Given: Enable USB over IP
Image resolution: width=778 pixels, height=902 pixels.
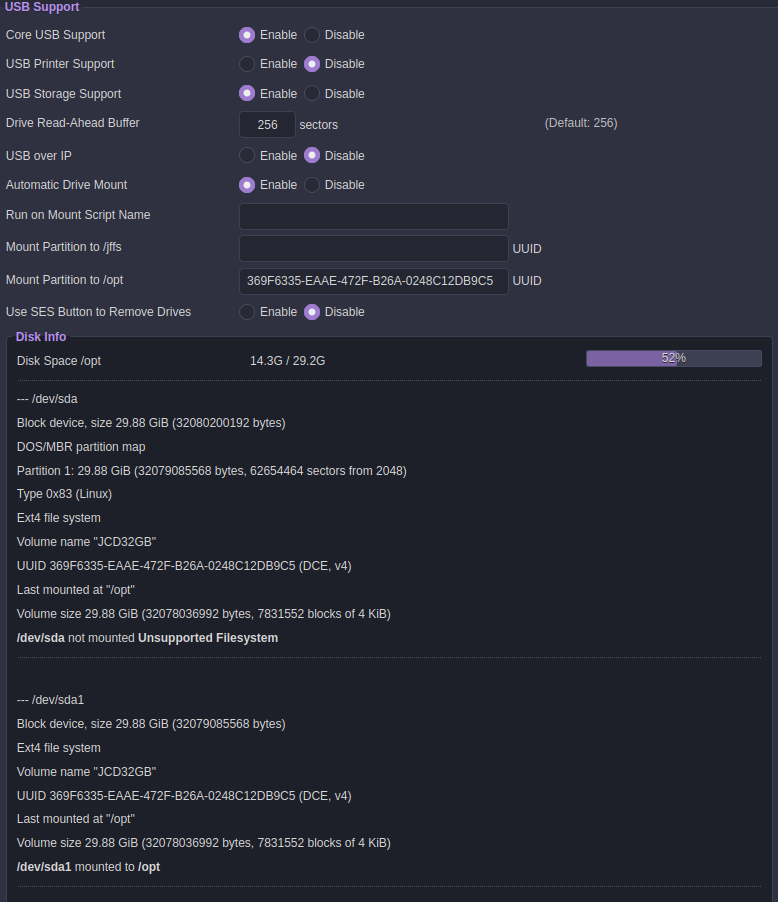Looking at the screenshot, I should (247, 155).
